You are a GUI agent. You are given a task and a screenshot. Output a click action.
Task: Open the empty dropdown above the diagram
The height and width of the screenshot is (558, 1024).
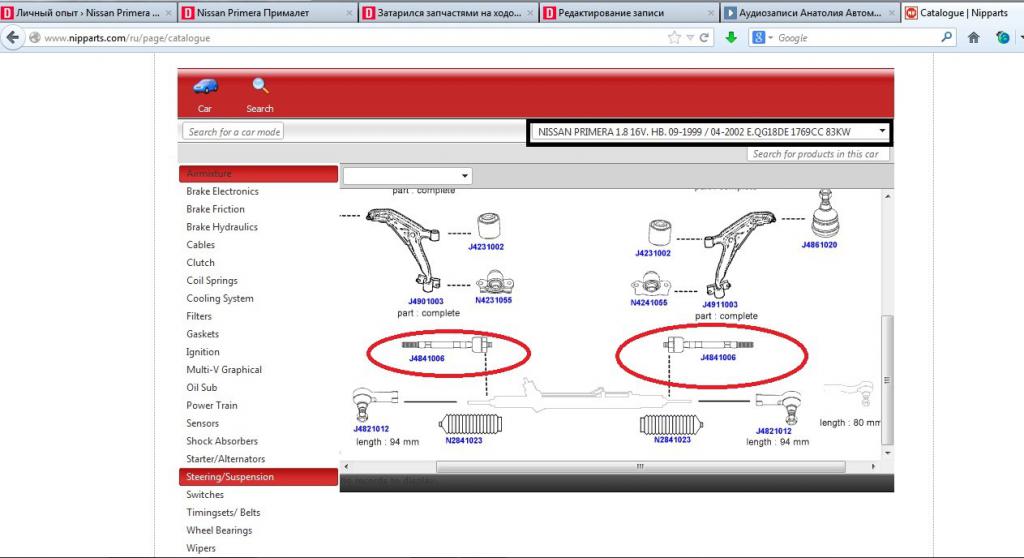tap(407, 176)
